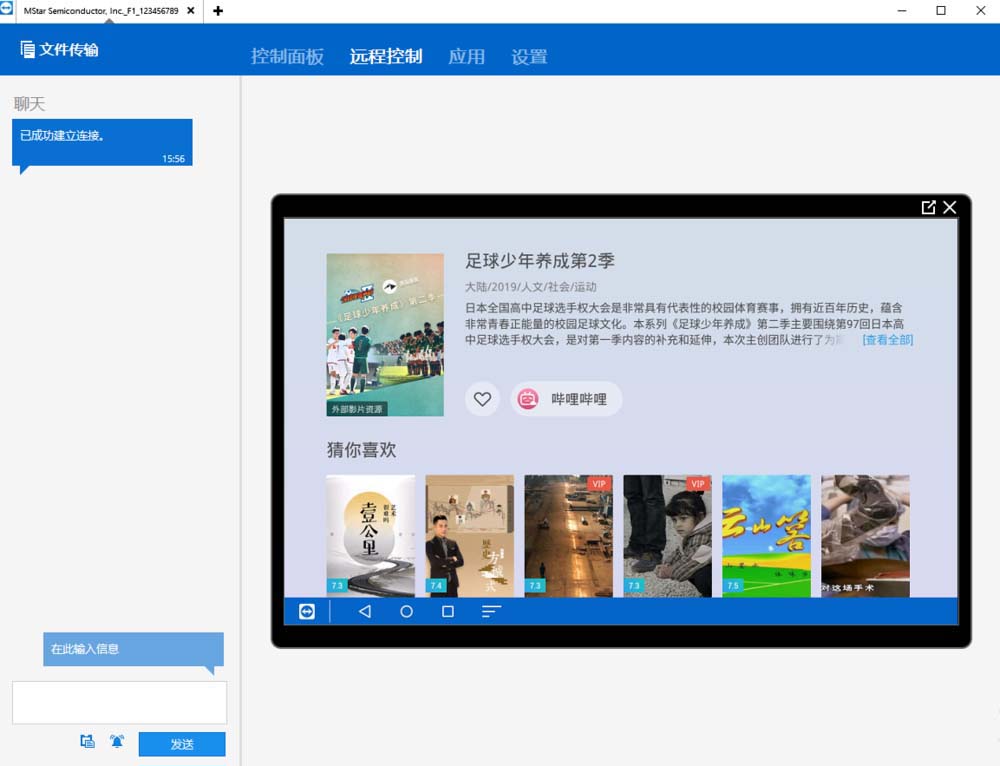The height and width of the screenshot is (766, 1000).
Task: Tap the Android recent apps square
Action: tap(448, 611)
